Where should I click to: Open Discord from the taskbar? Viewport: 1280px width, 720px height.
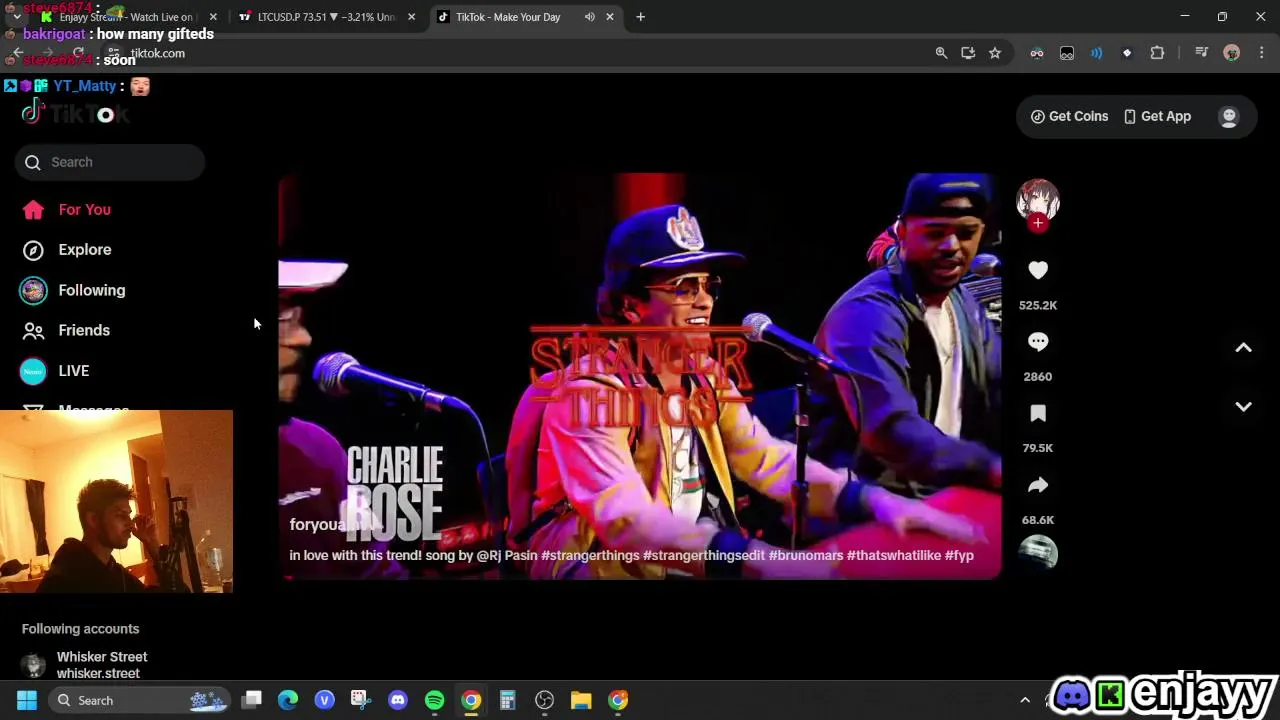click(x=398, y=700)
